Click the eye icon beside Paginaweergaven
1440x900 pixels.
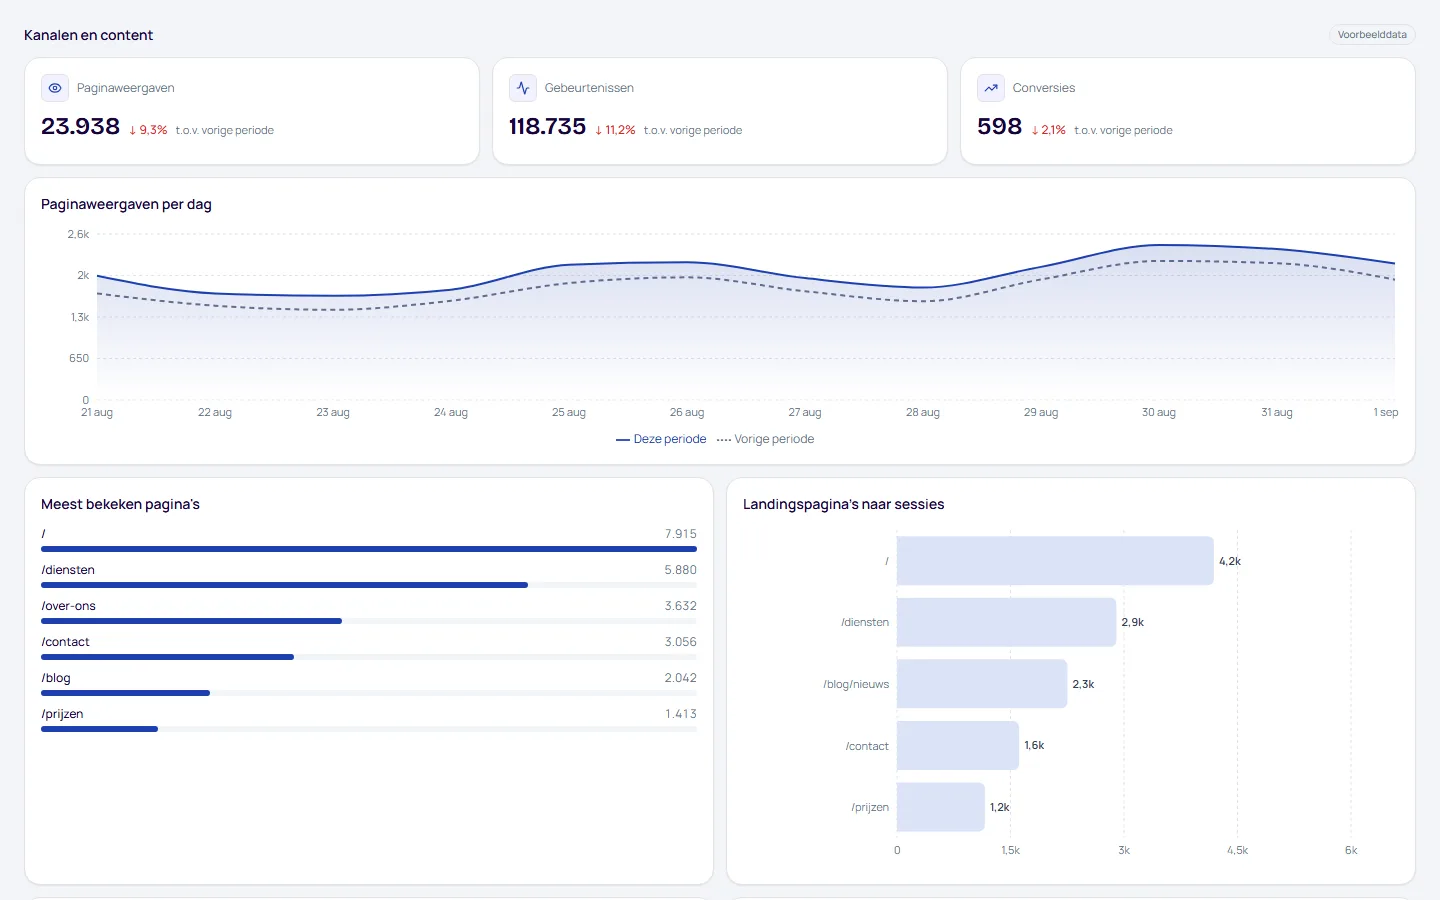(55, 88)
